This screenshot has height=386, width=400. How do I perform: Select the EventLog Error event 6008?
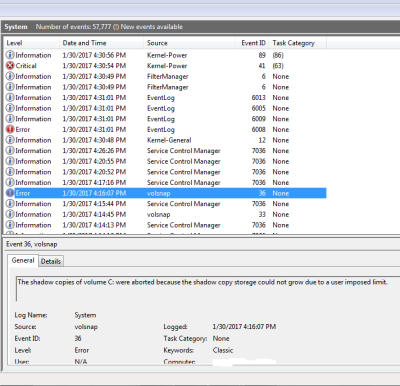tap(165, 129)
